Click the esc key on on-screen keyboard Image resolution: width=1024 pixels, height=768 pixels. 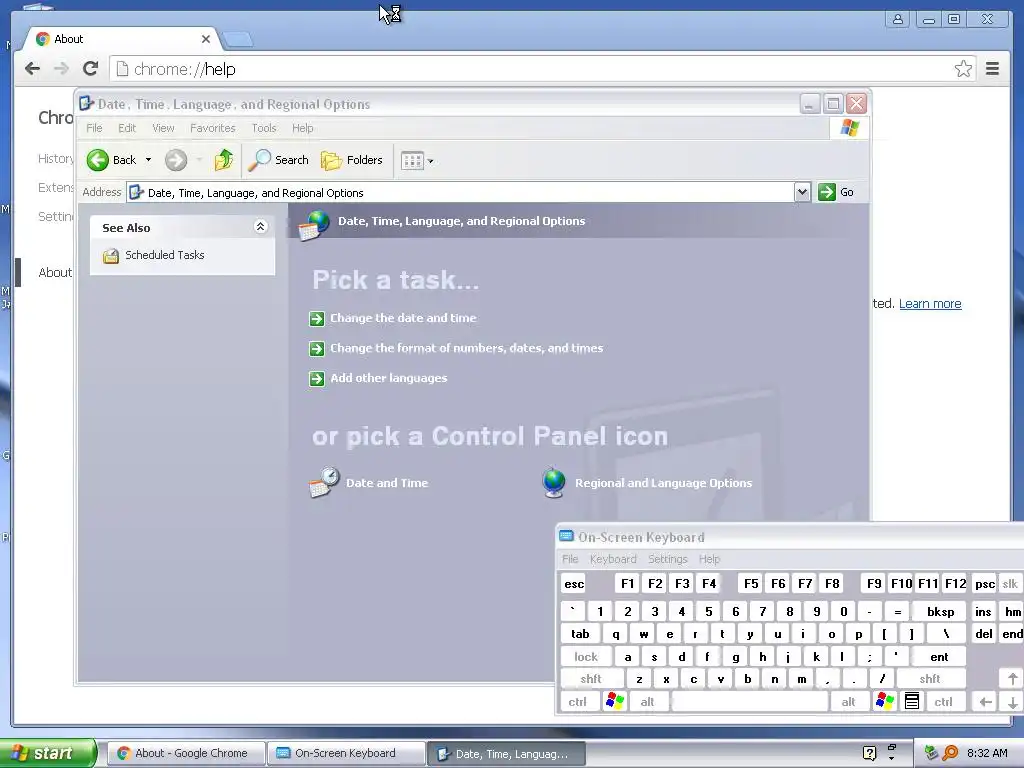[574, 584]
